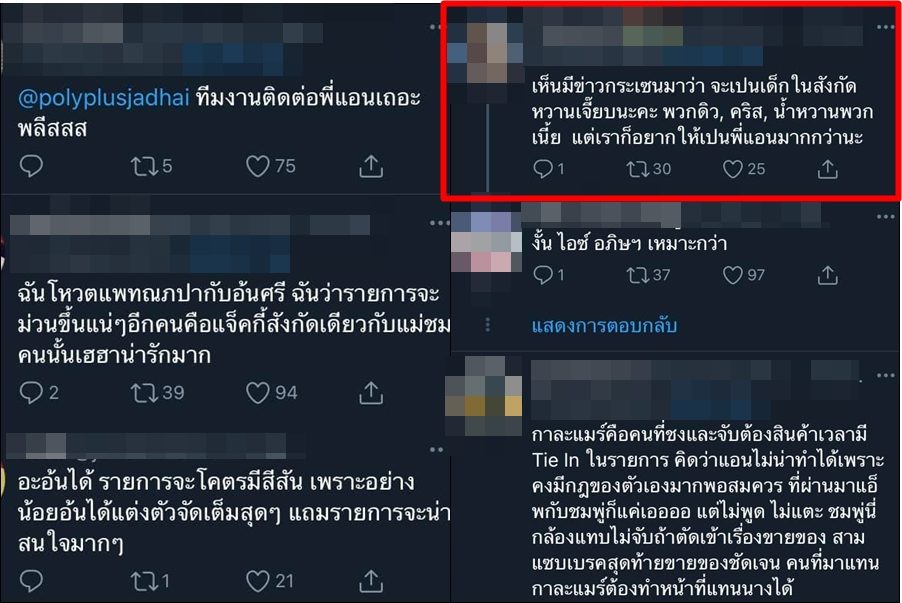Open more options on Tie In tweet

tap(885, 375)
